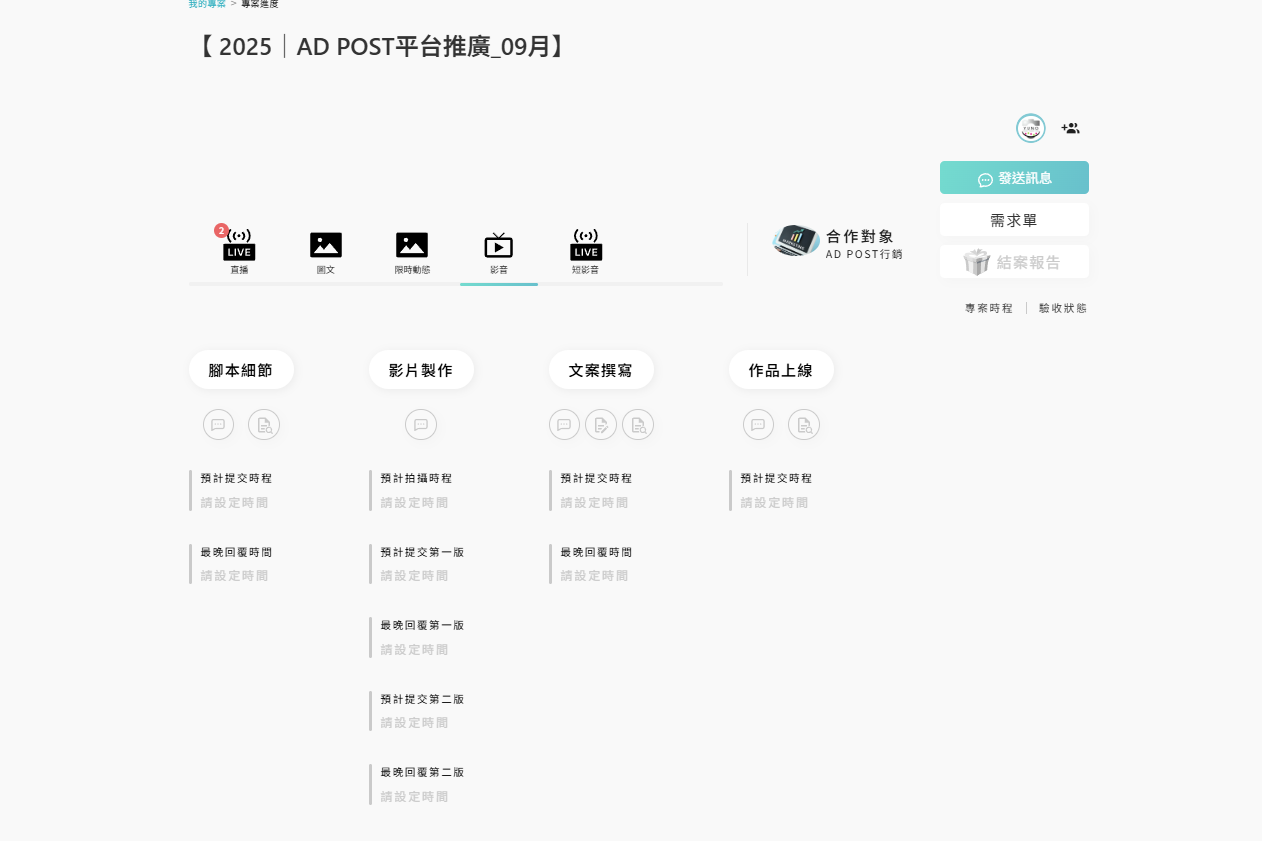
Task: Open comment icon under 腳本細節
Action: tap(218, 425)
